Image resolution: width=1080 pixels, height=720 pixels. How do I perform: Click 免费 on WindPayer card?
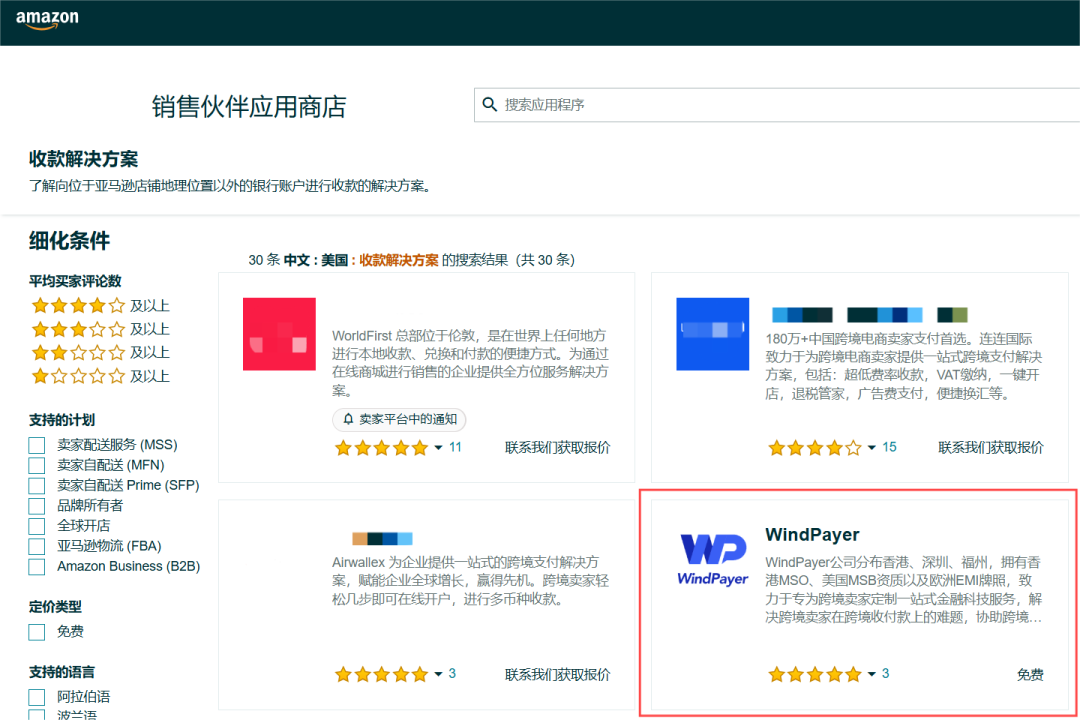coord(1030,675)
